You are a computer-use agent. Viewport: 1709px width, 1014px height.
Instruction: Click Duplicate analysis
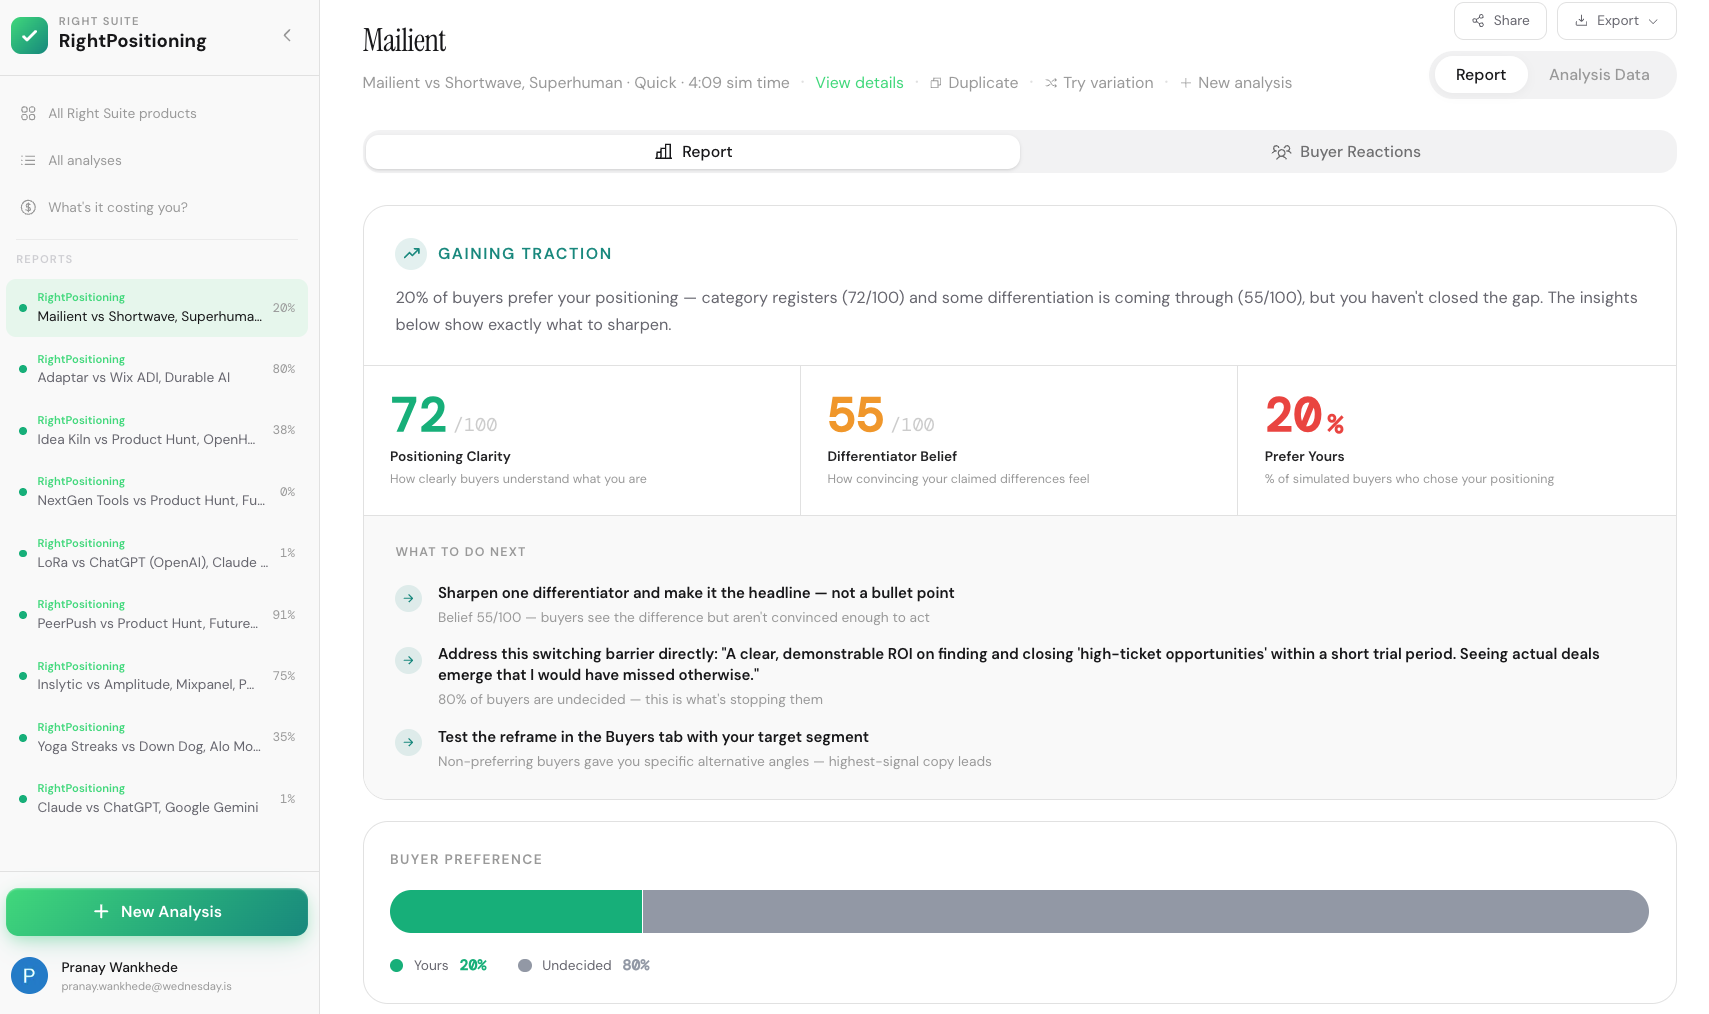[974, 83]
